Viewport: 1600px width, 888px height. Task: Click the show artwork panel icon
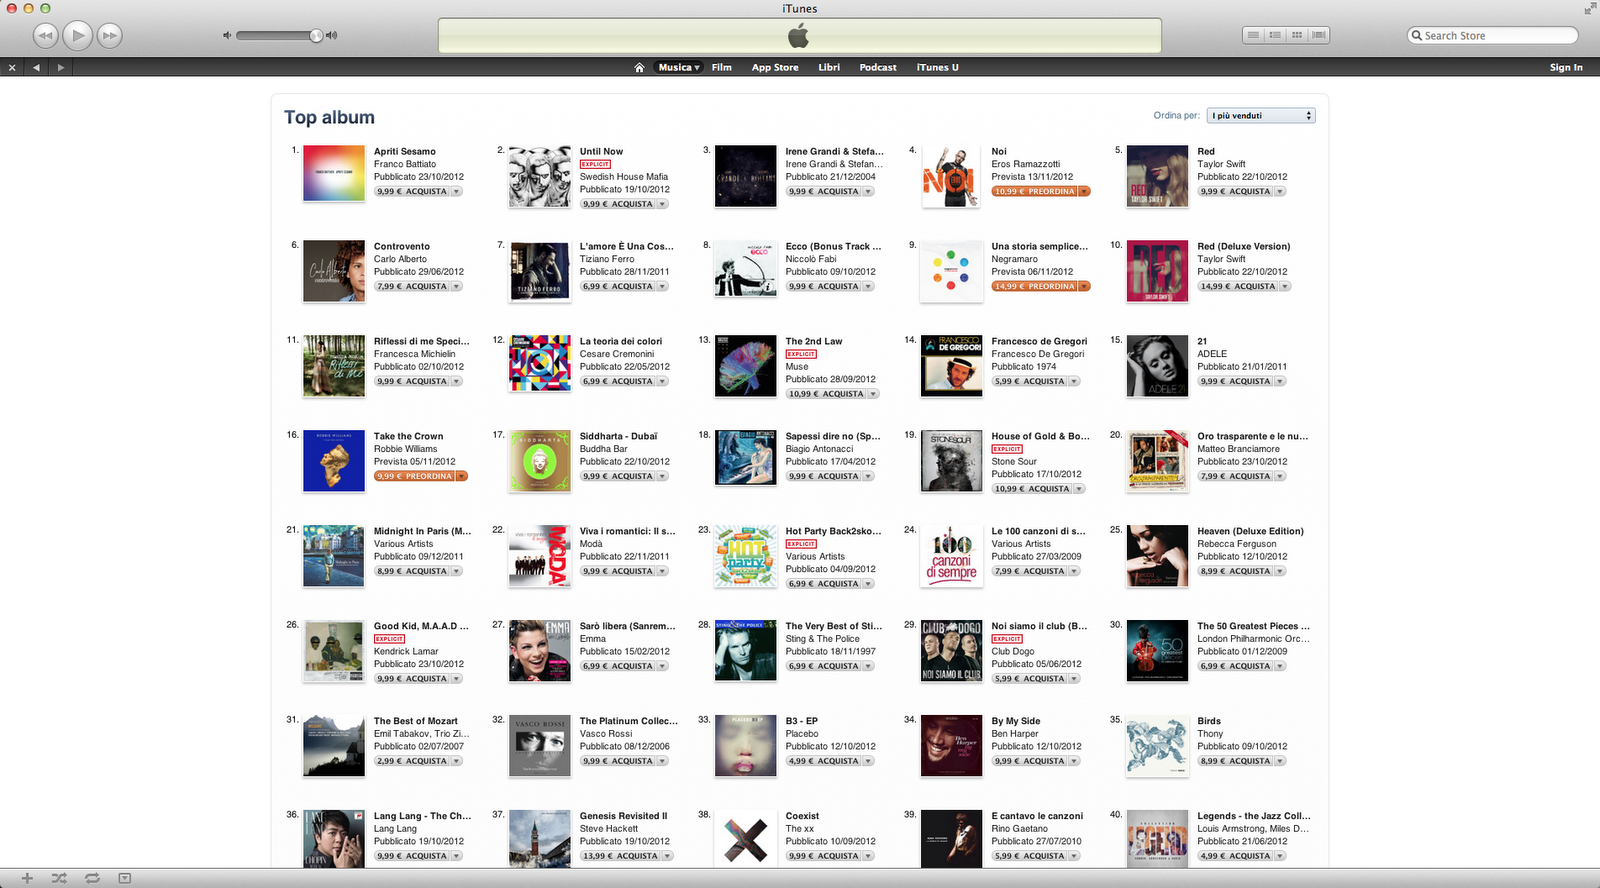125,878
